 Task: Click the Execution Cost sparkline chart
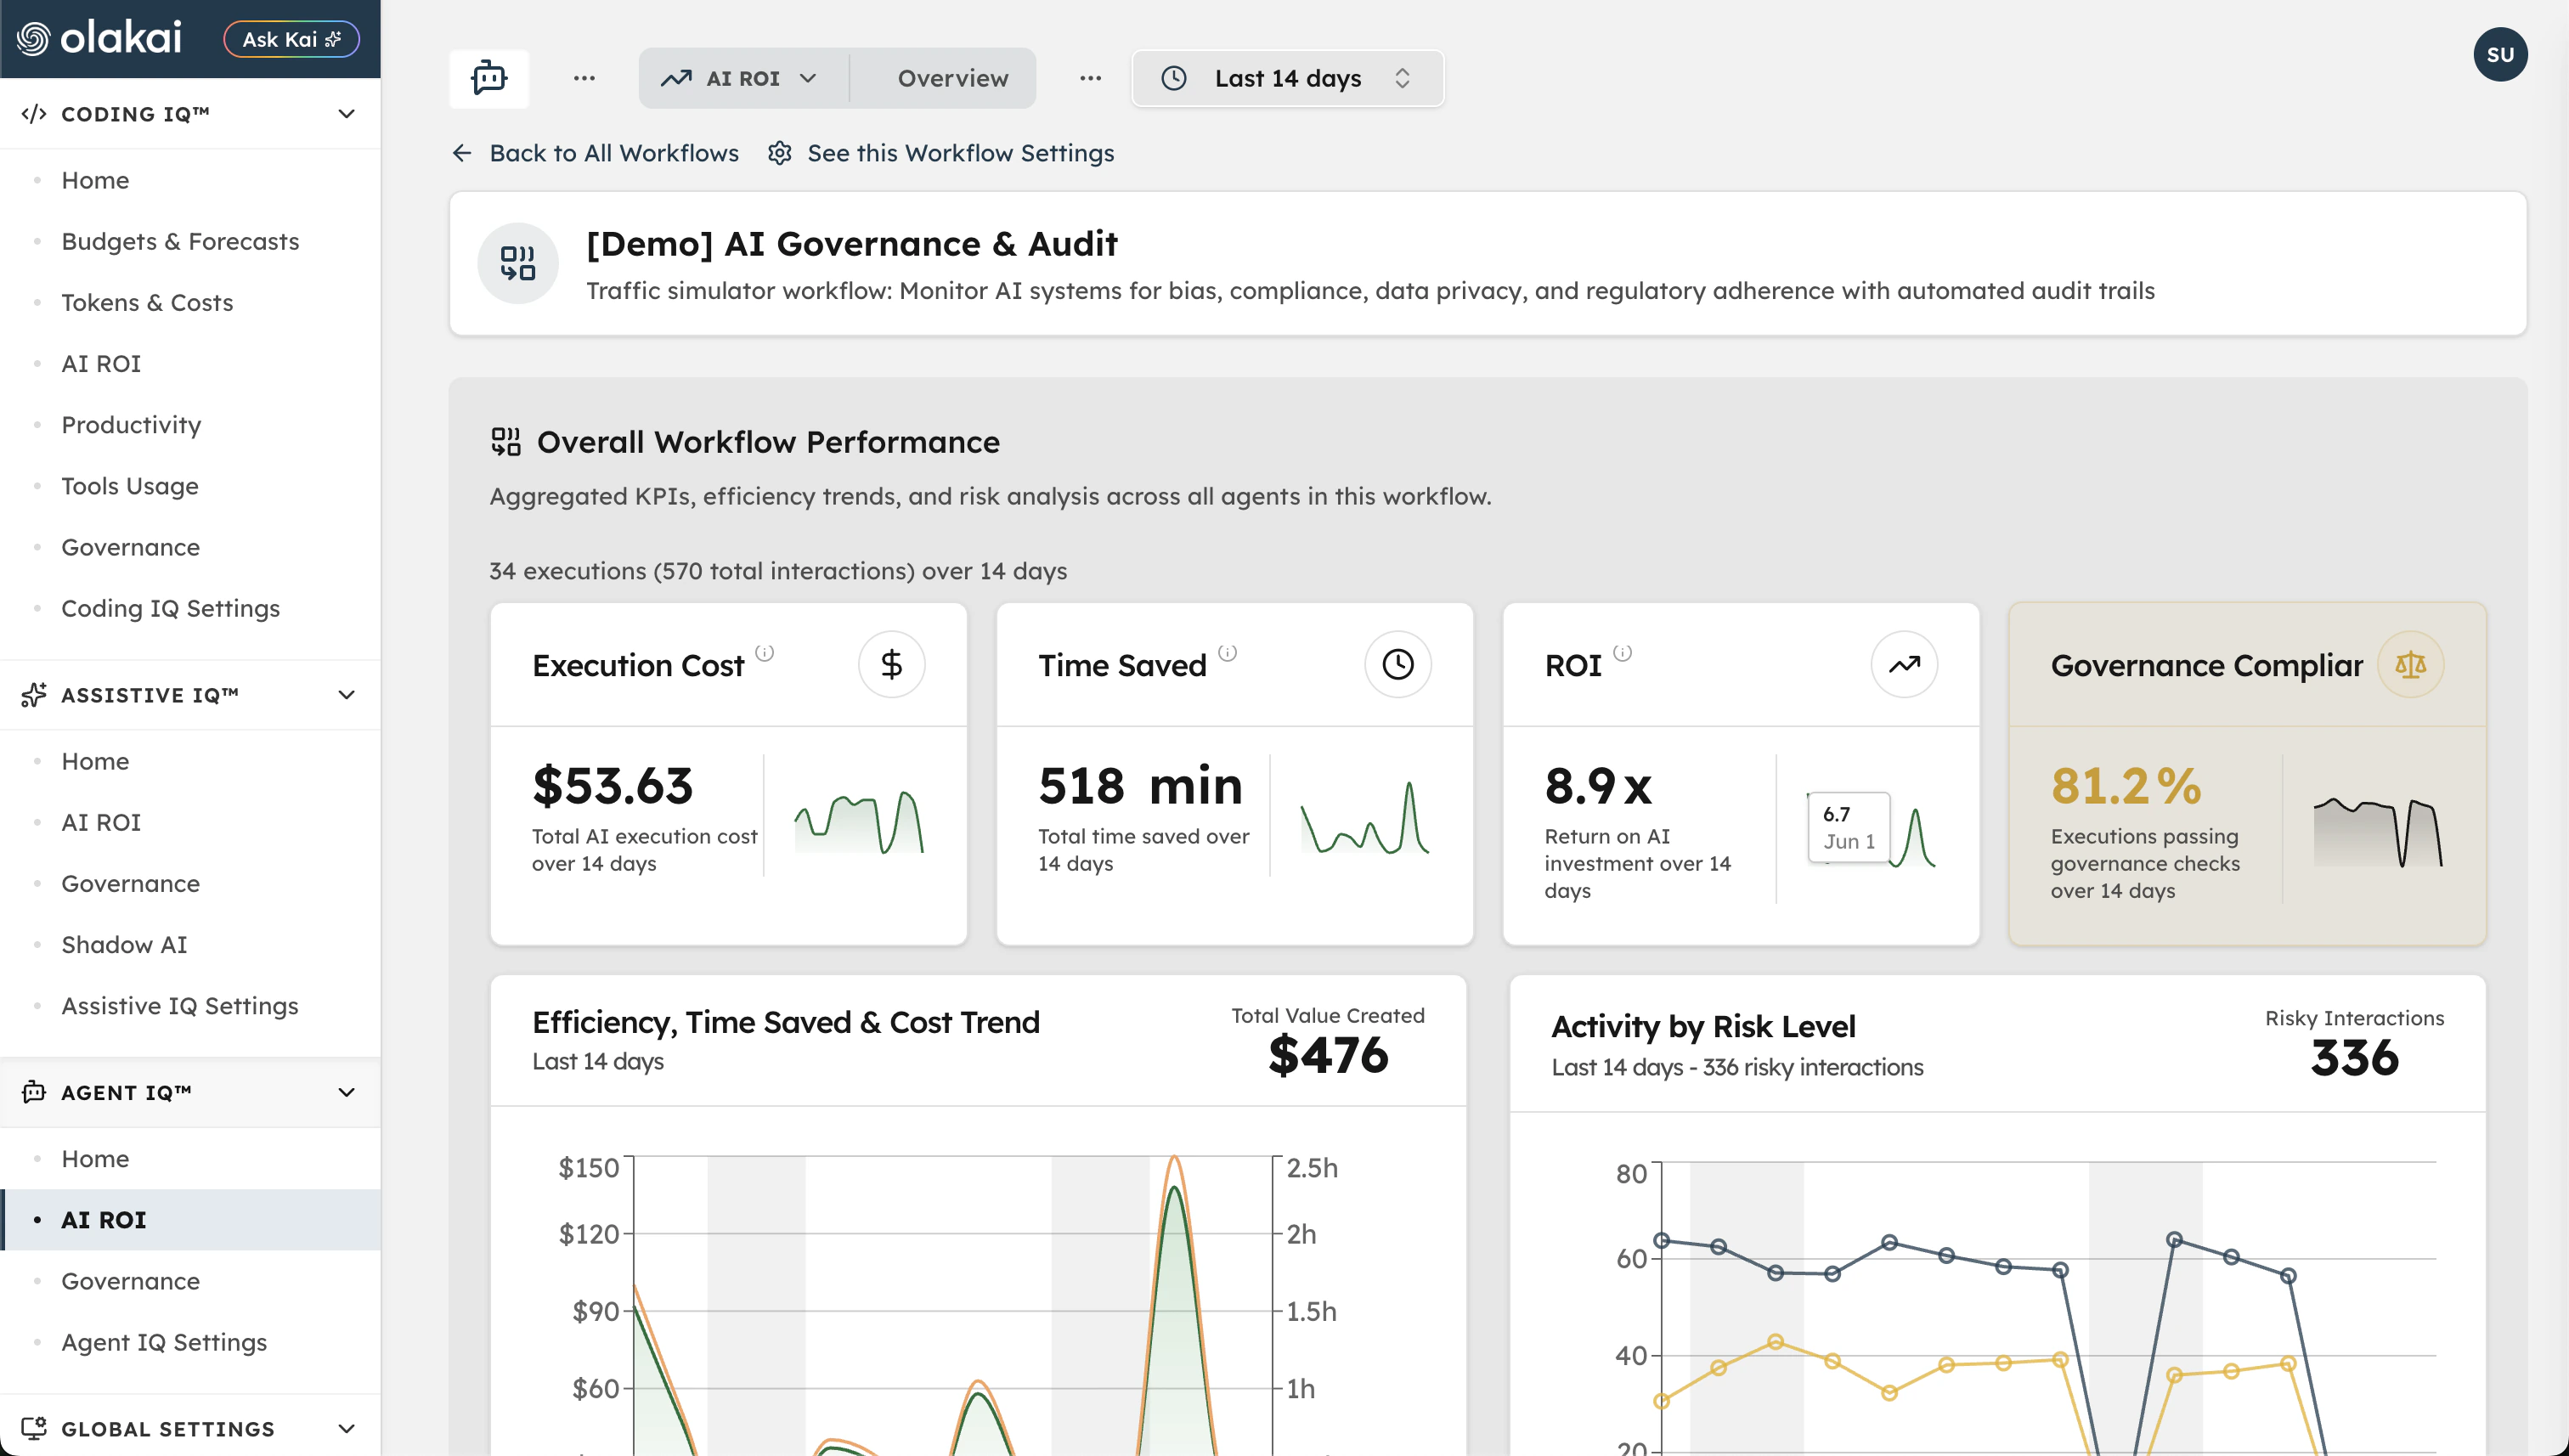(859, 822)
